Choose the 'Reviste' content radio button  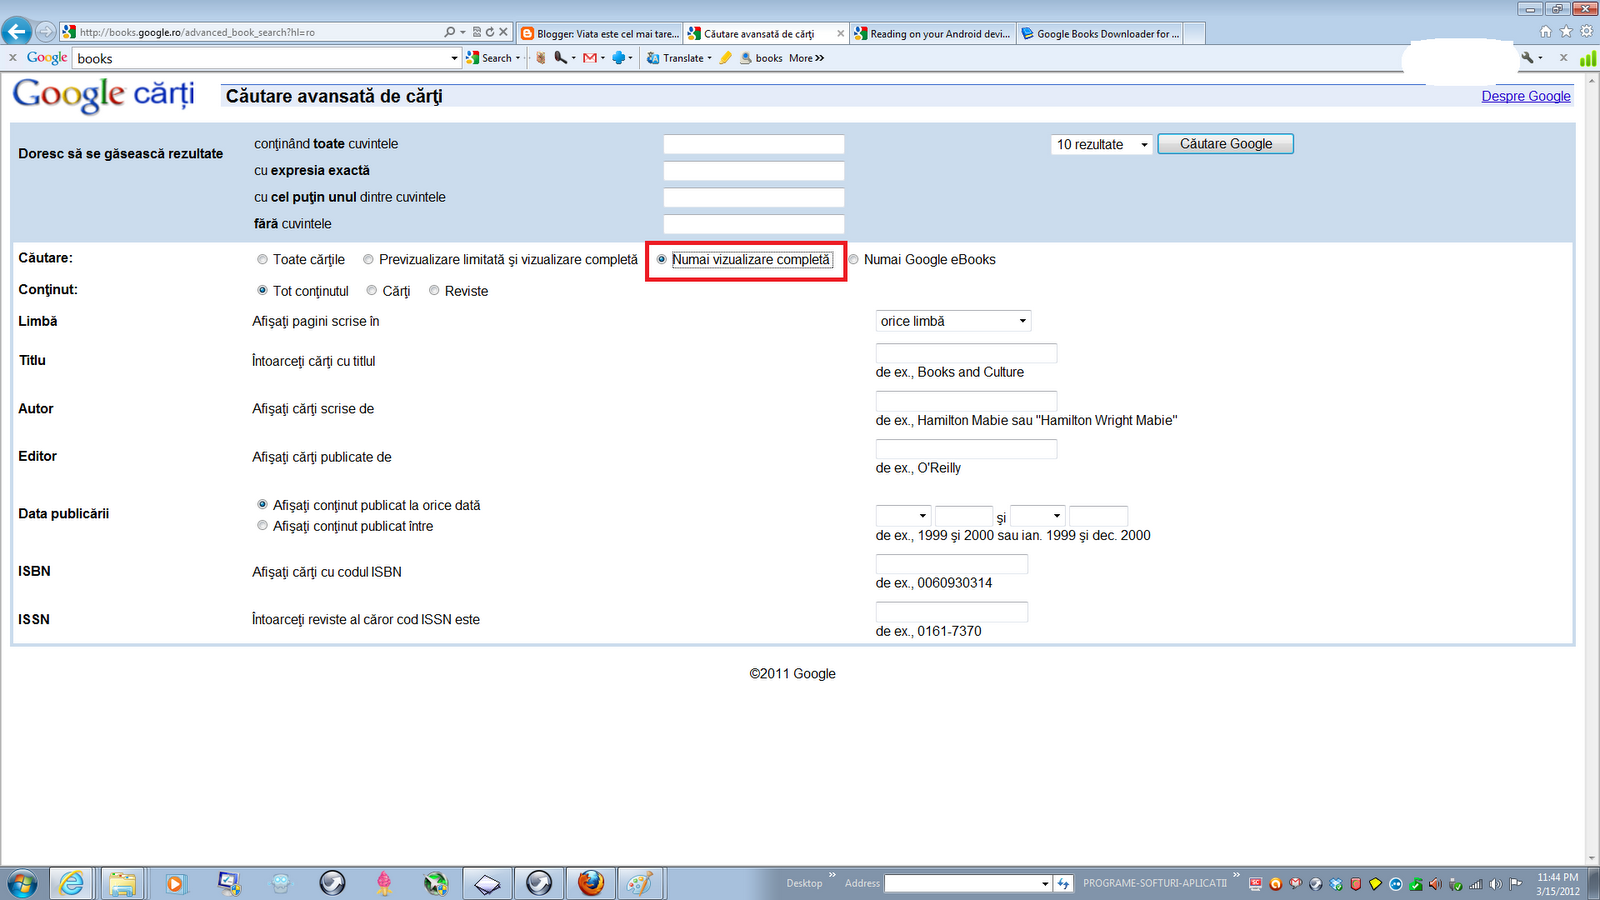point(434,291)
